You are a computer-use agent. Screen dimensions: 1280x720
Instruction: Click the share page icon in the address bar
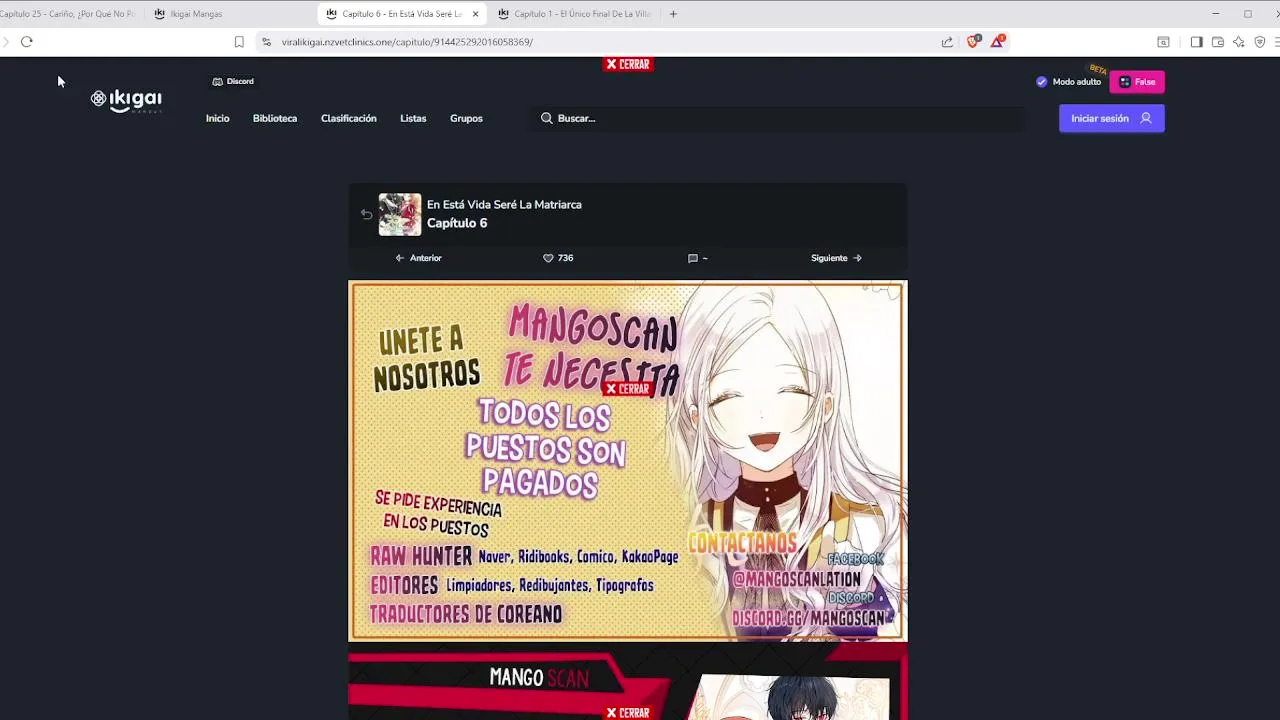[x=947, y=42]
